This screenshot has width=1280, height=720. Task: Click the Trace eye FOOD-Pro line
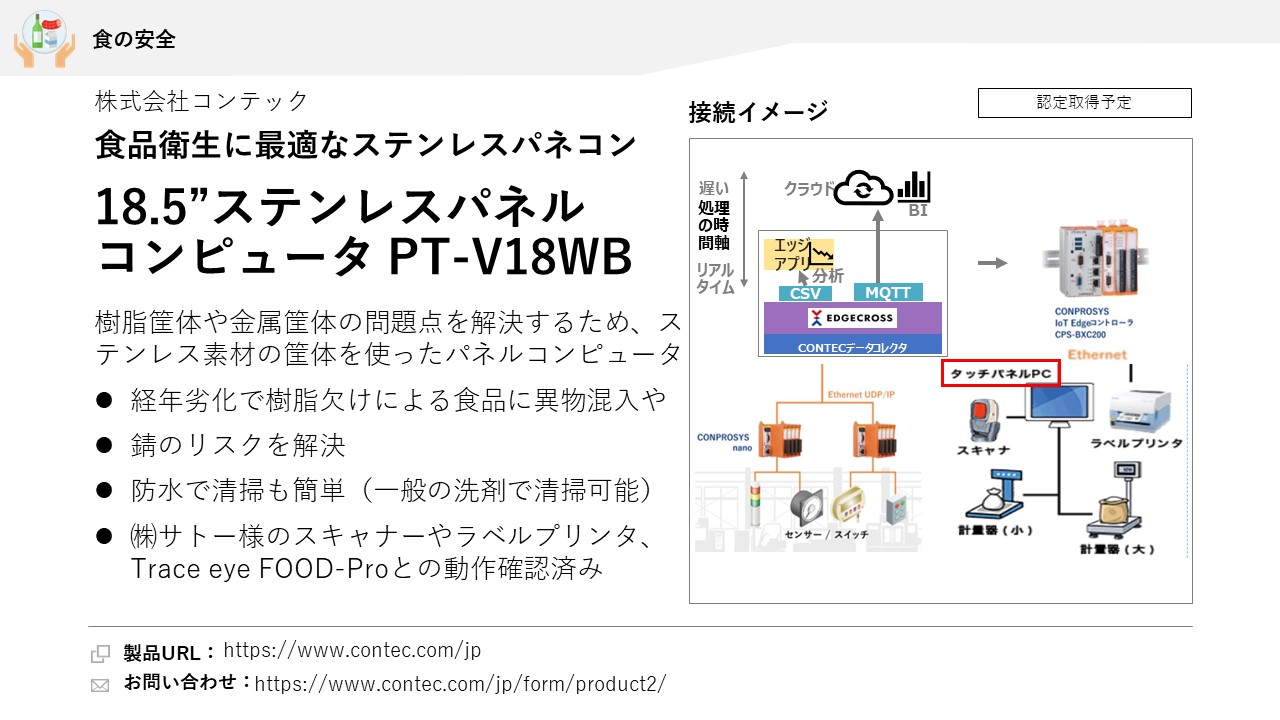coord(367,569)
